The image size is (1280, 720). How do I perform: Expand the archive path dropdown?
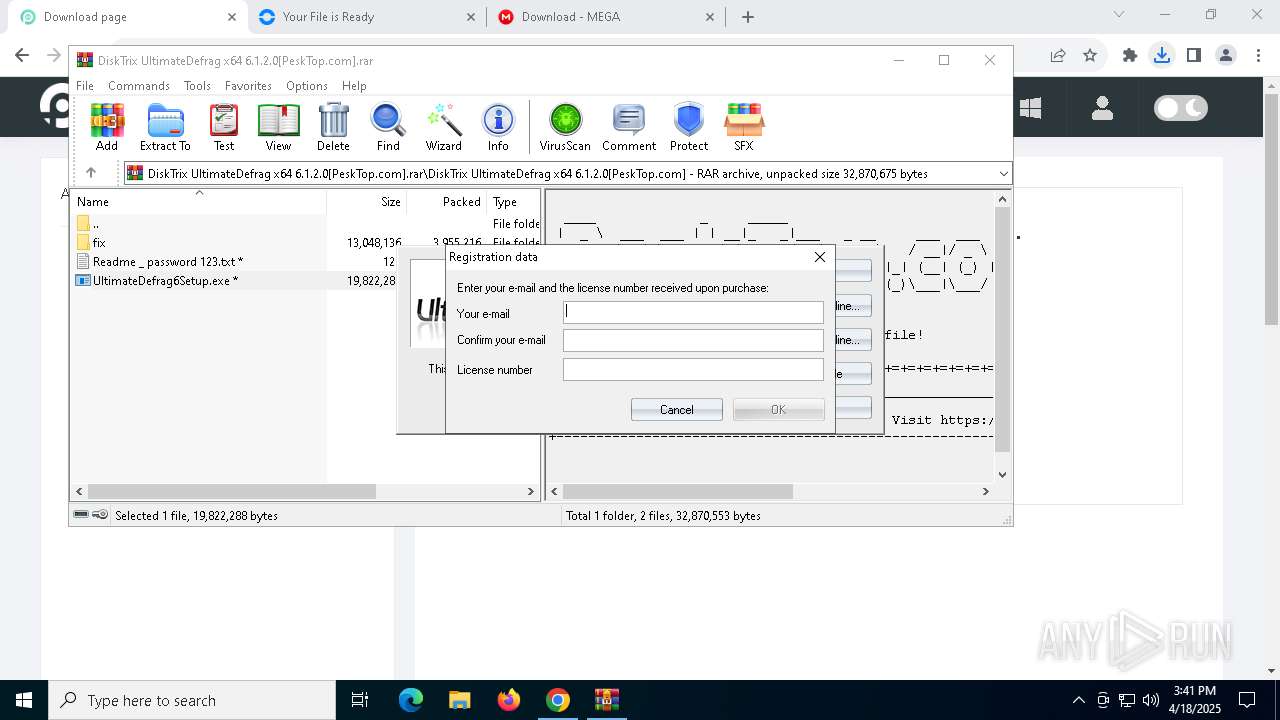[1003, 174]
